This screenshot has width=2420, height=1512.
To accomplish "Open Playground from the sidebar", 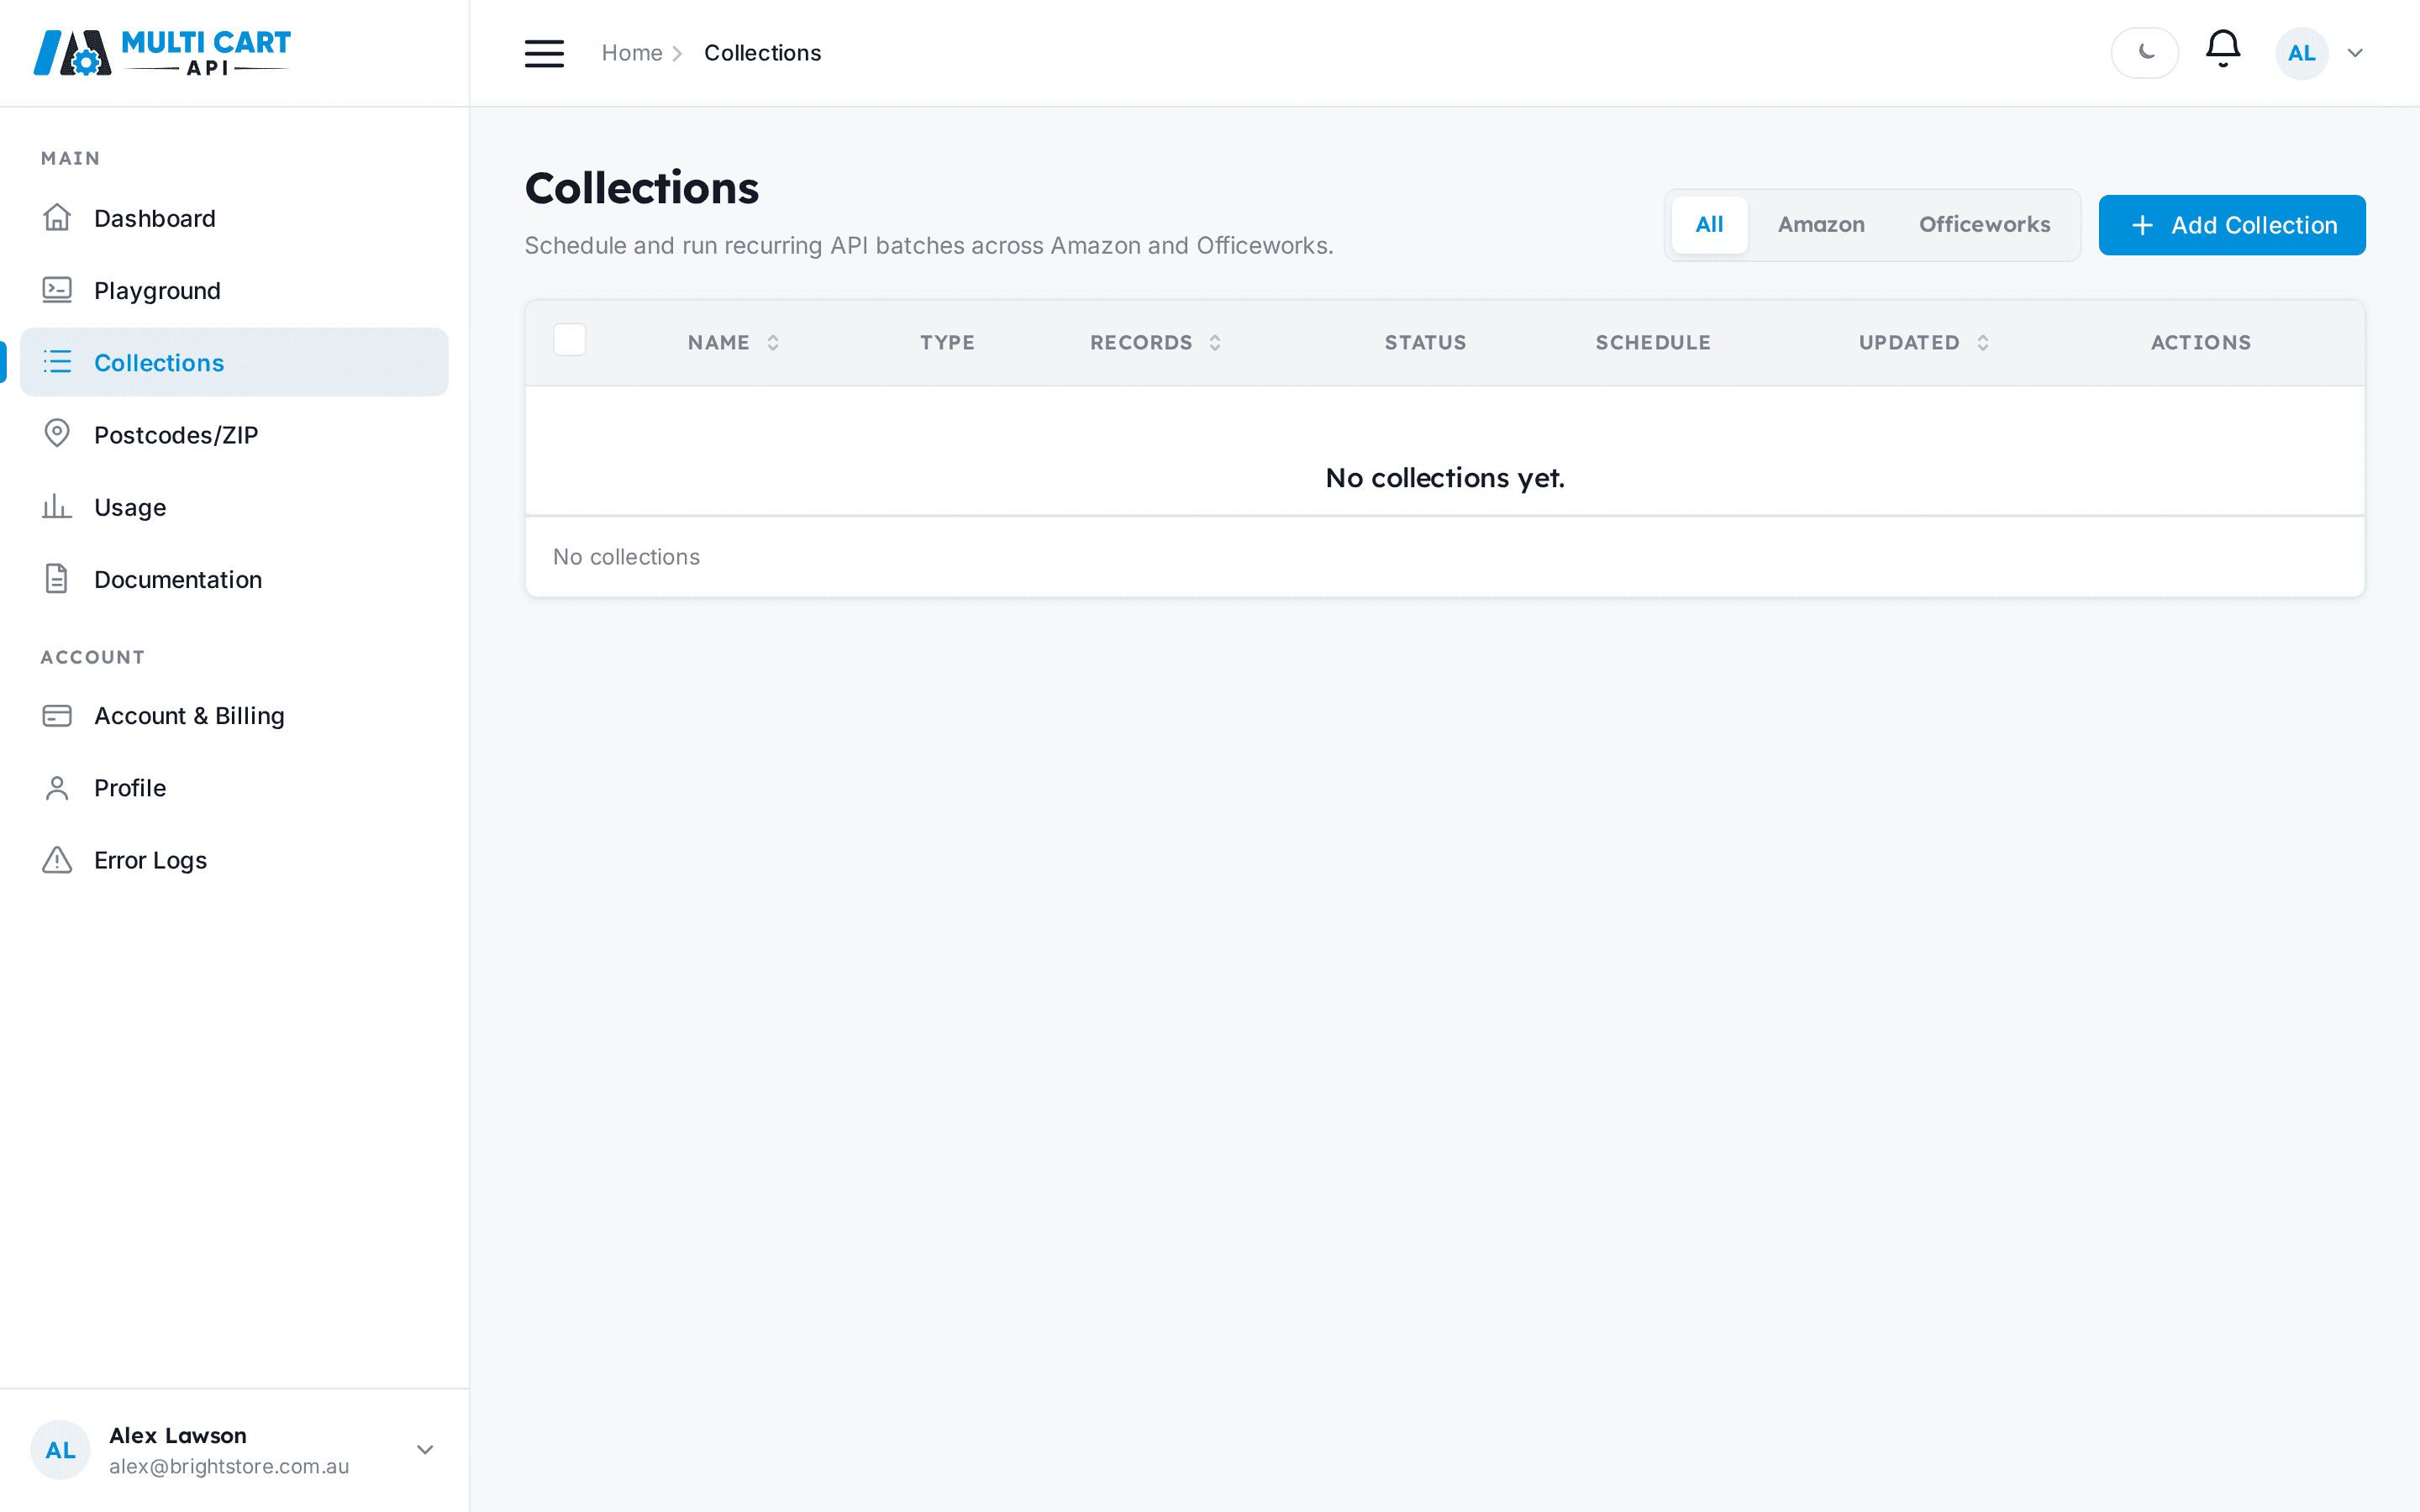I will click(x=234, y=290).
